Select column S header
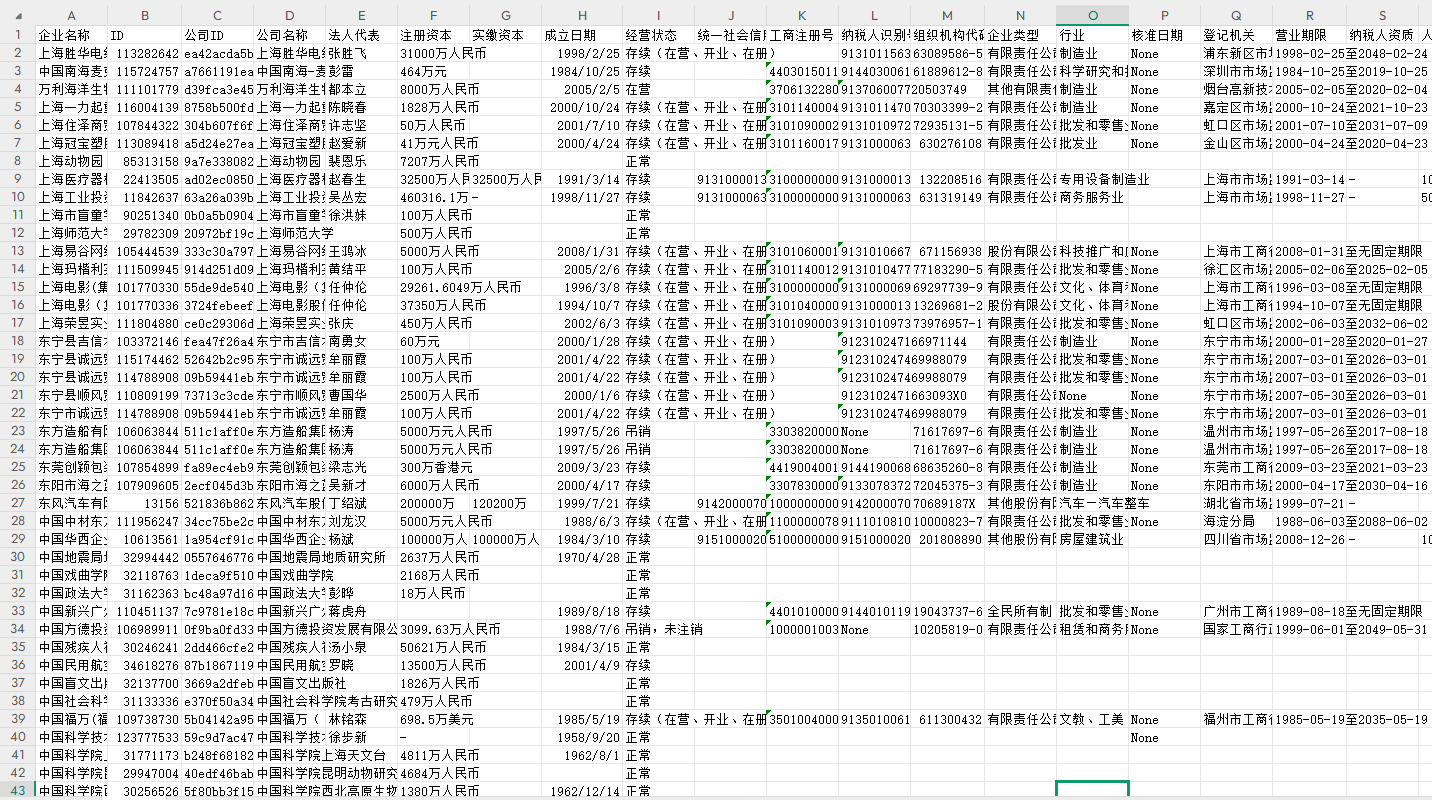 1382,16
